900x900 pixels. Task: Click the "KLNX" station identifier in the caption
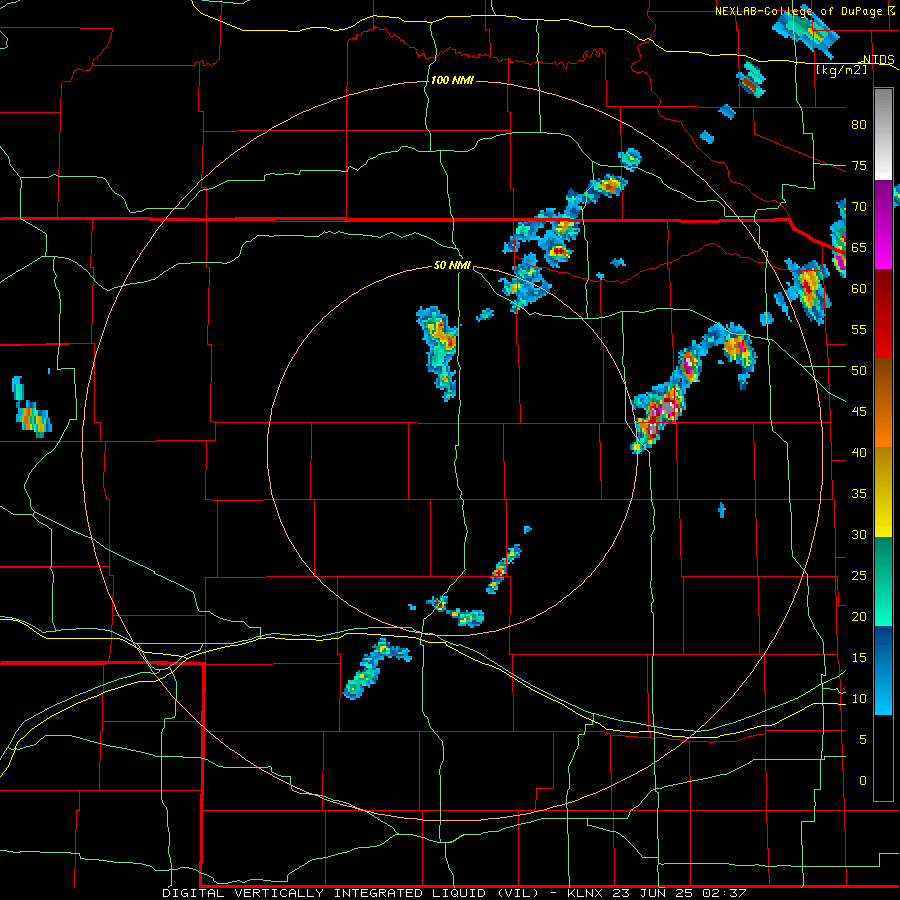(x=585, y=893)
